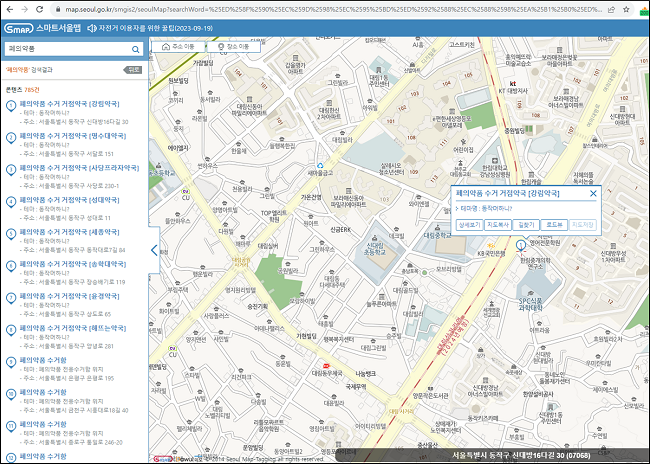Click the 대림중학교 label on the map
Viewport: 650px width, 464px height.
click(x=437, y=235)
